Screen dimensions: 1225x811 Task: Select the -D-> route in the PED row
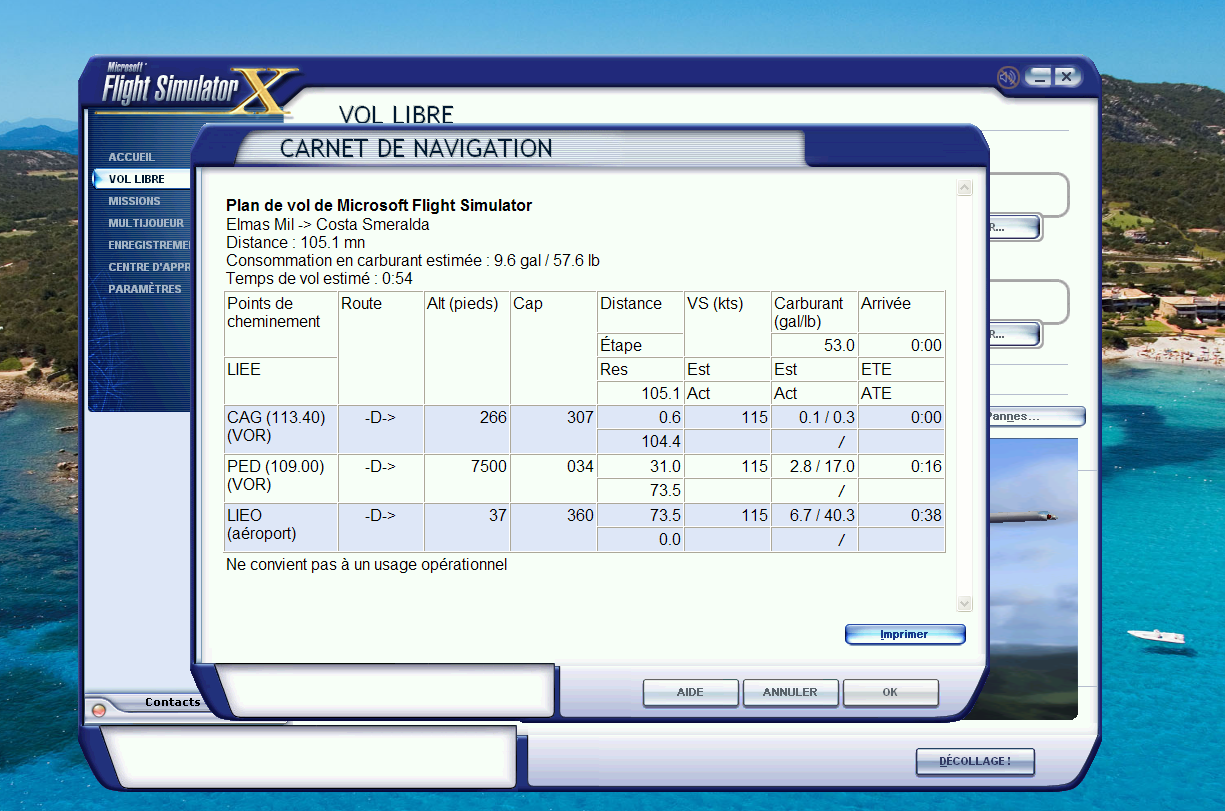(380, 466)
